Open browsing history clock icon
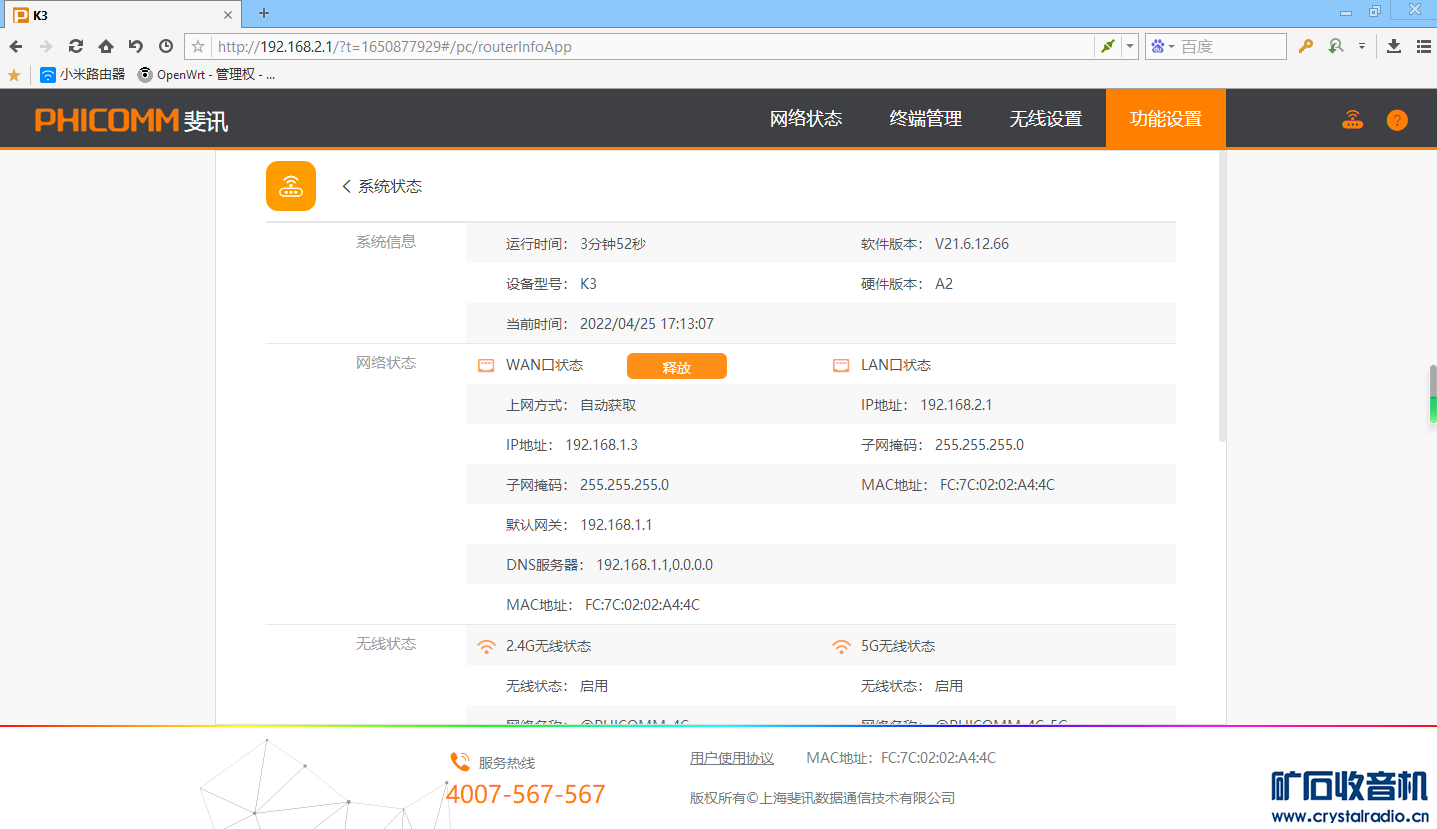 166,46
